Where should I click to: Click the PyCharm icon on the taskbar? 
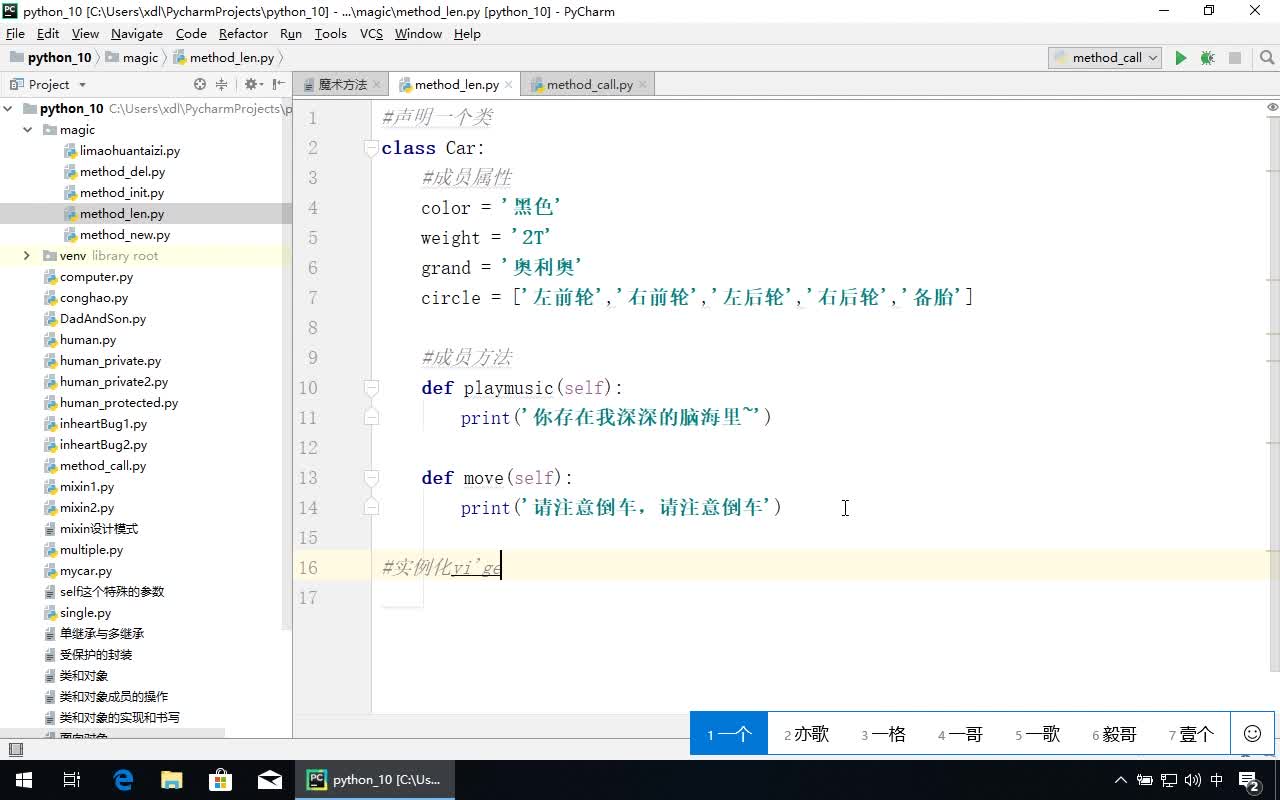pyautogui.click(x=316, y=779)
